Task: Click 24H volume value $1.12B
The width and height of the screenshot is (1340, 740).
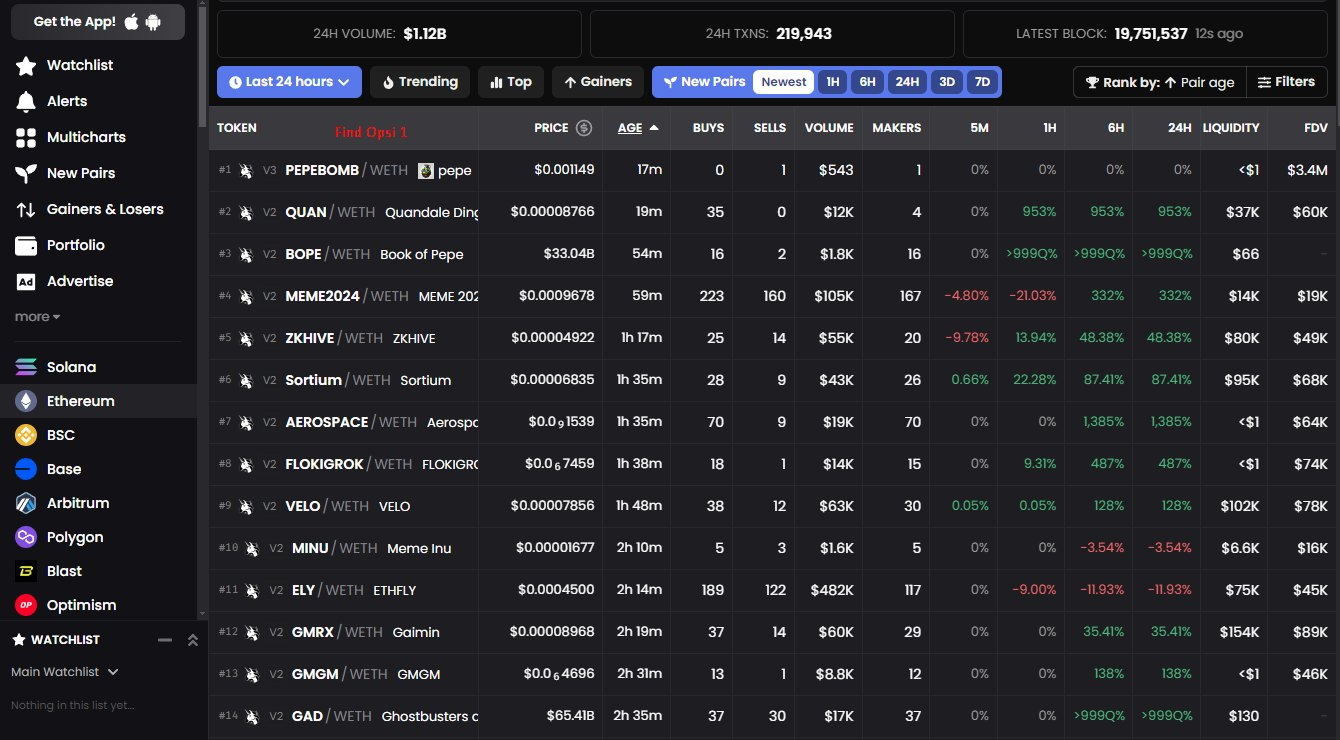Action: click(x=425, y=34)
